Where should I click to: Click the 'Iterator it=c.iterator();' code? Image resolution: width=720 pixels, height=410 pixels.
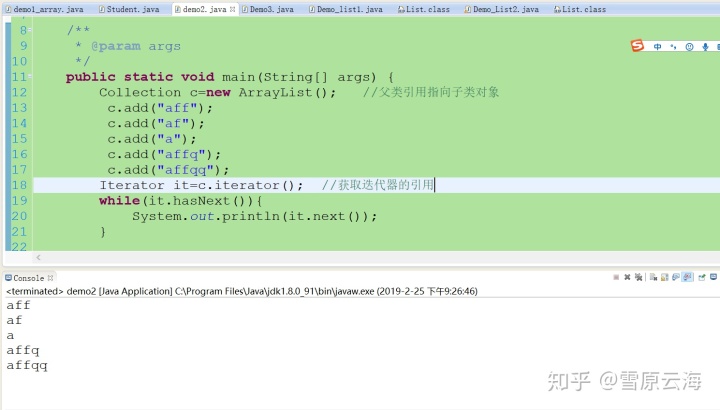pos(202,185)
